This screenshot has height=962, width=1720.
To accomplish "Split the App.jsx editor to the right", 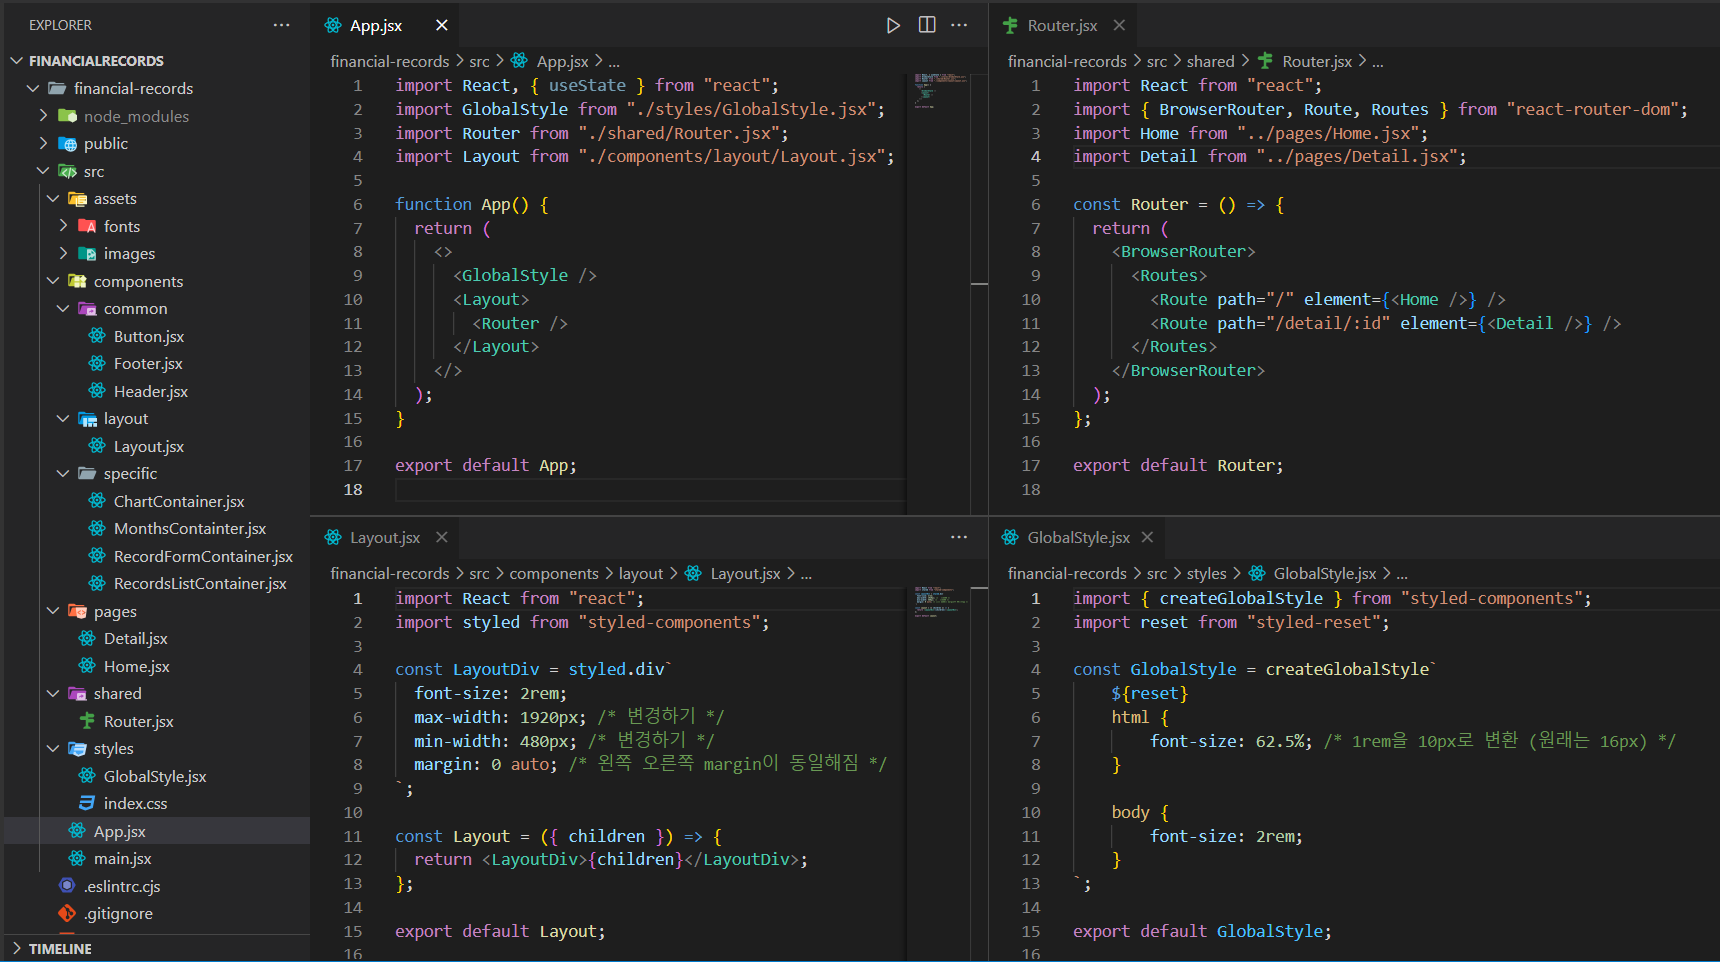I will [x=927, y=25].
